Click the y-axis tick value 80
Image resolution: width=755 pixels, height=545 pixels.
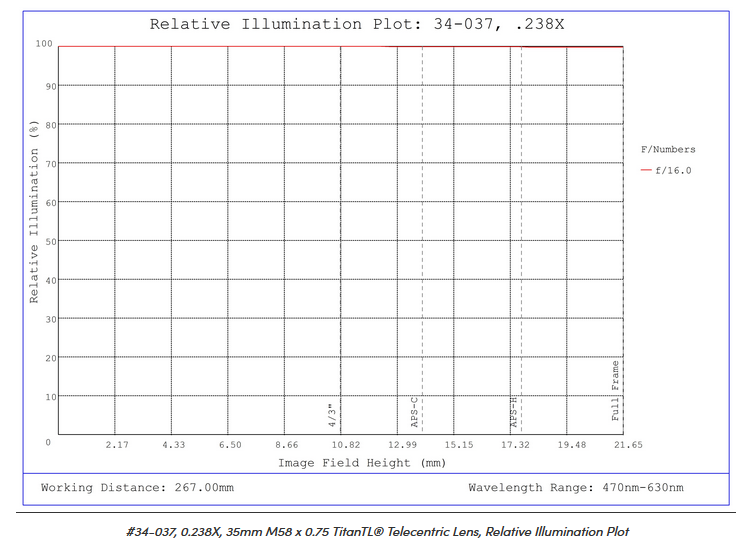click(51, 126)
